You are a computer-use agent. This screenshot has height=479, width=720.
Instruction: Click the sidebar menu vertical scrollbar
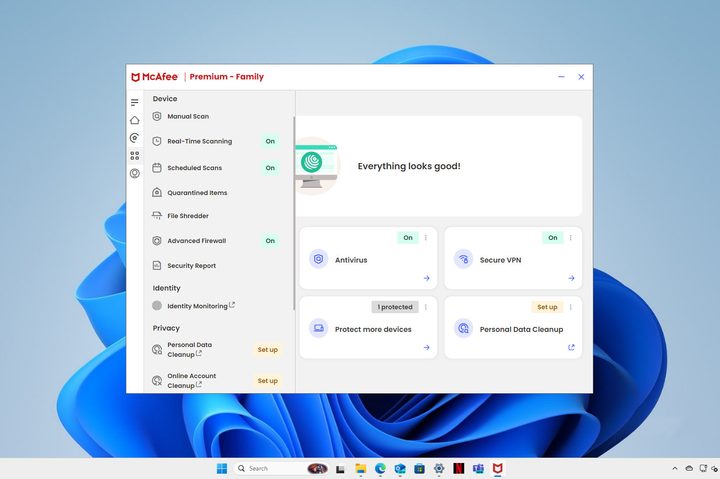pos(294,213)
